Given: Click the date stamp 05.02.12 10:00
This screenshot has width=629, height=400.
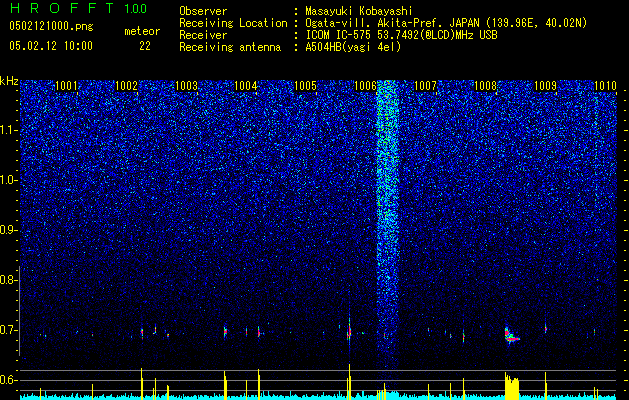Looking at the screenshot, I should pyautogui.click(x=51, y=46).
